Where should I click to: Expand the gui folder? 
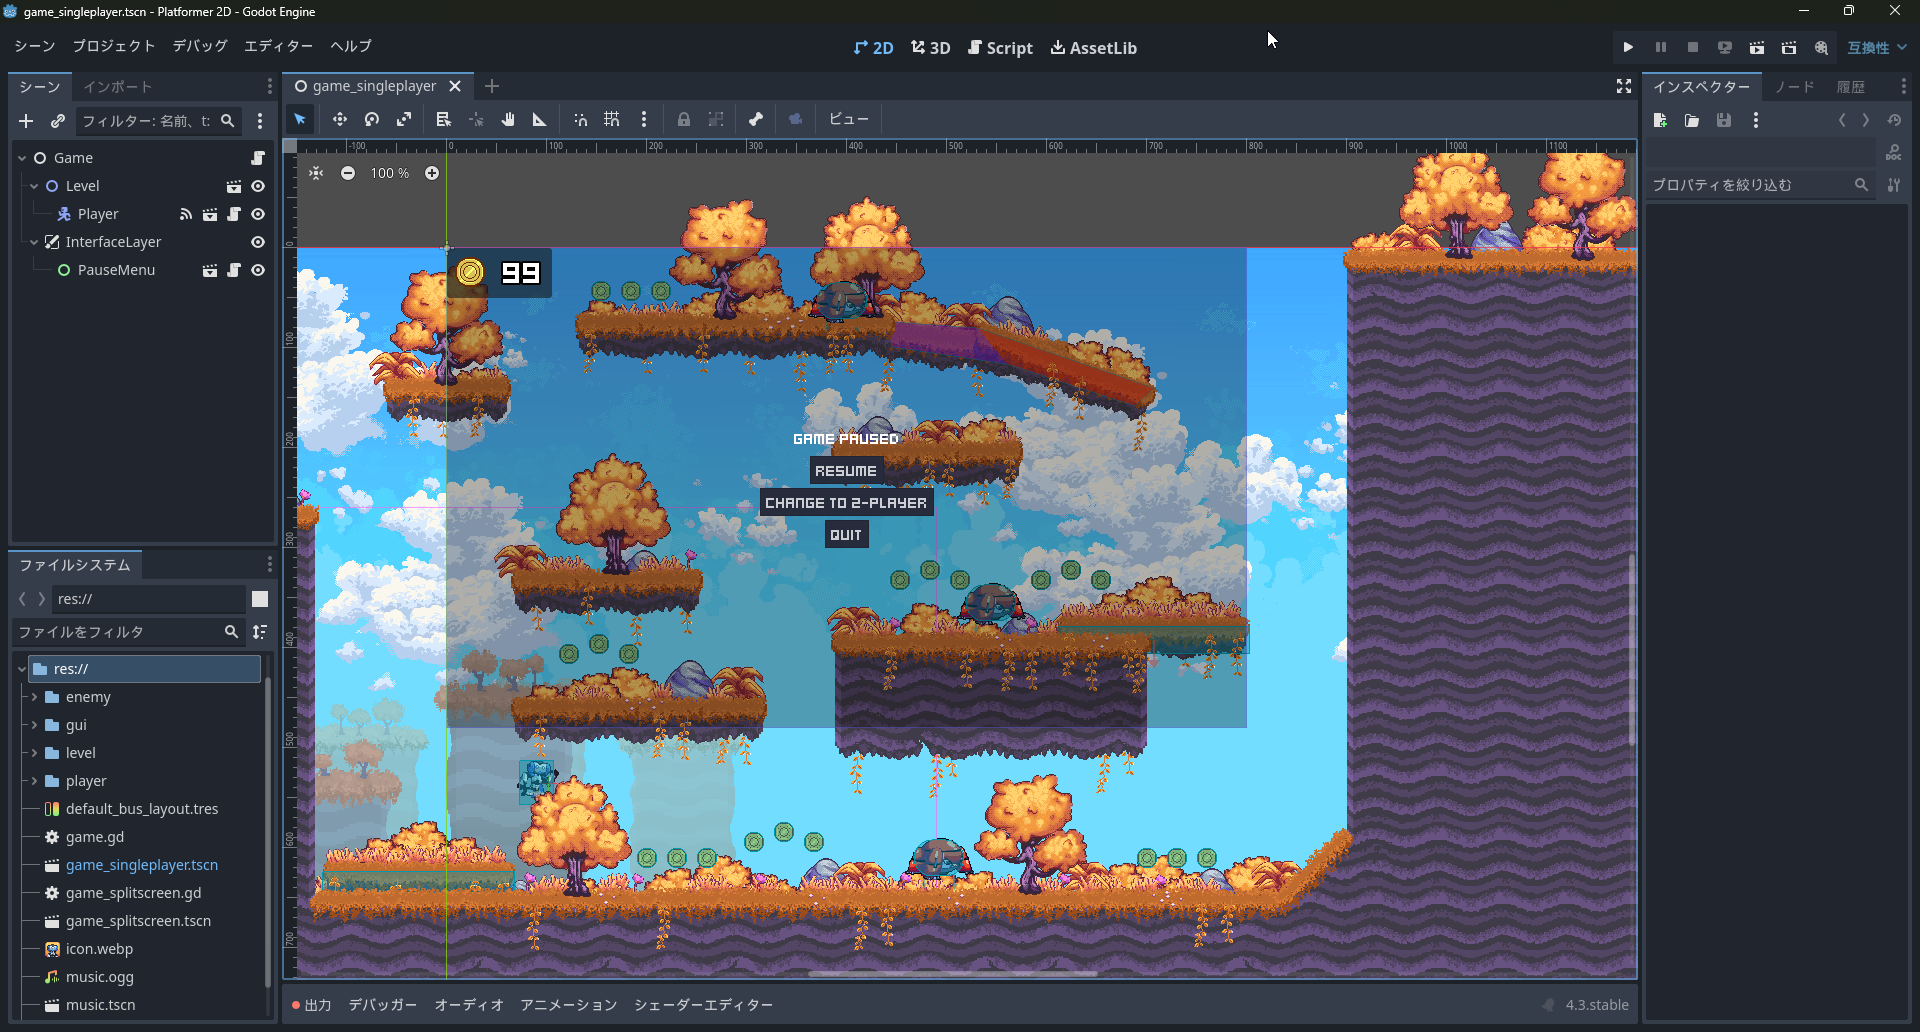click(34, 725)
